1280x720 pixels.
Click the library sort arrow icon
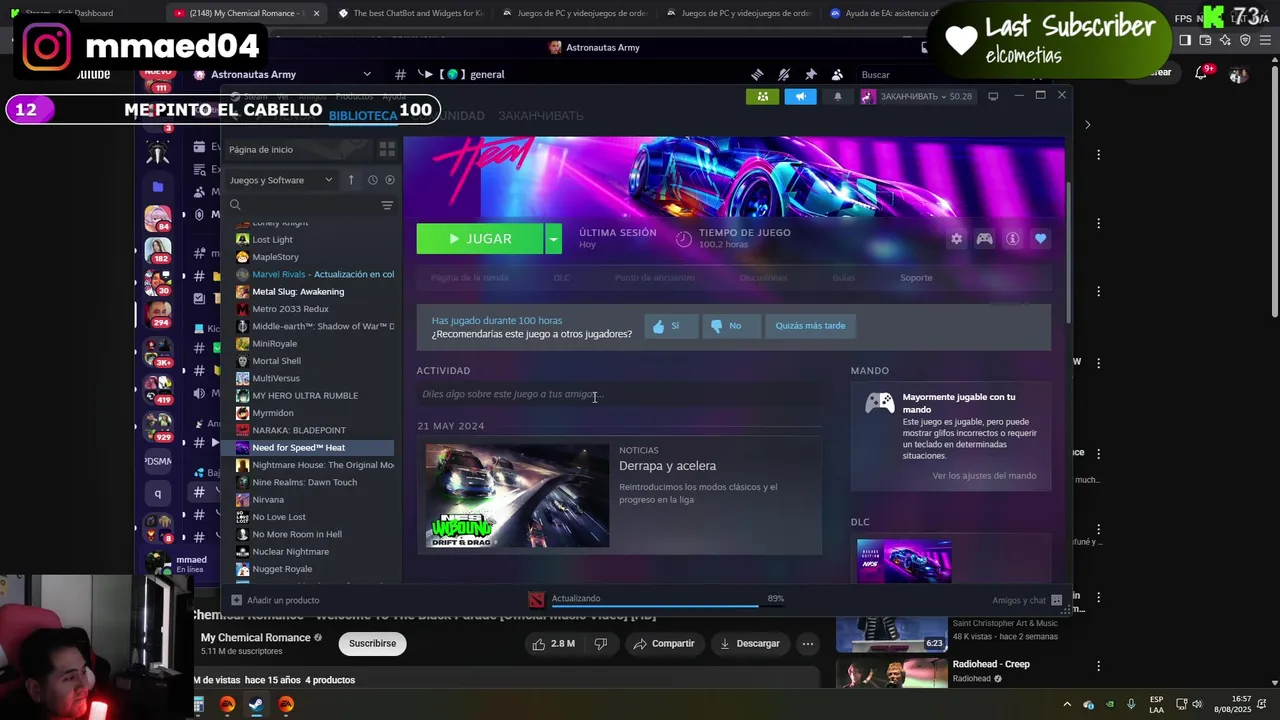coord(351,180)
